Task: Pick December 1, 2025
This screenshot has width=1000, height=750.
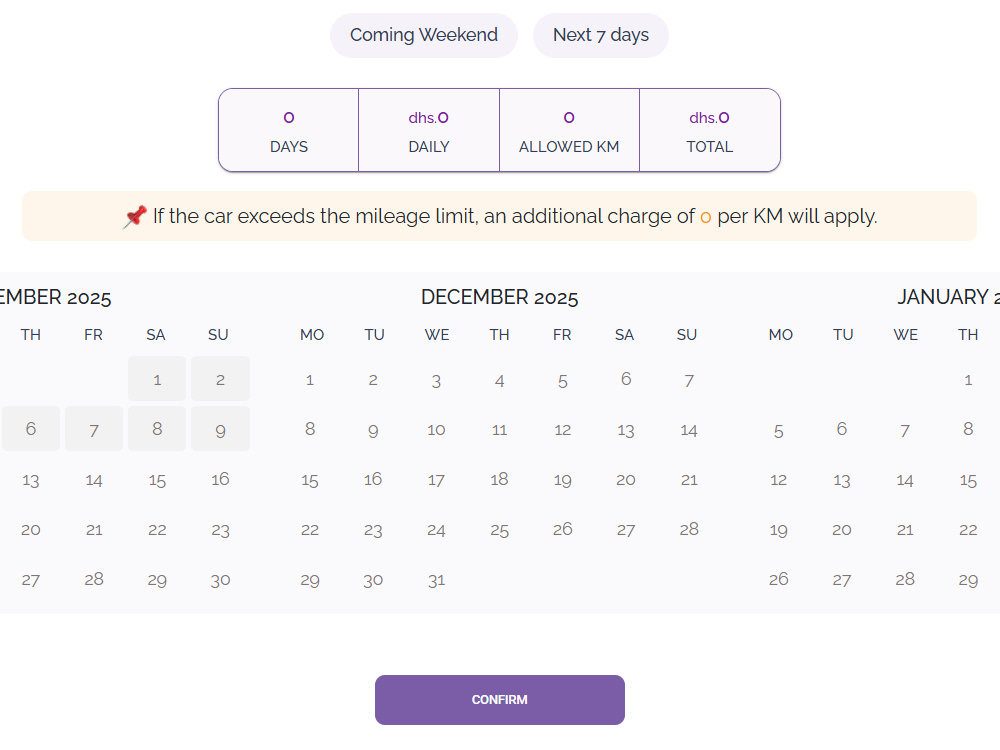Action: tap(310, 380)
